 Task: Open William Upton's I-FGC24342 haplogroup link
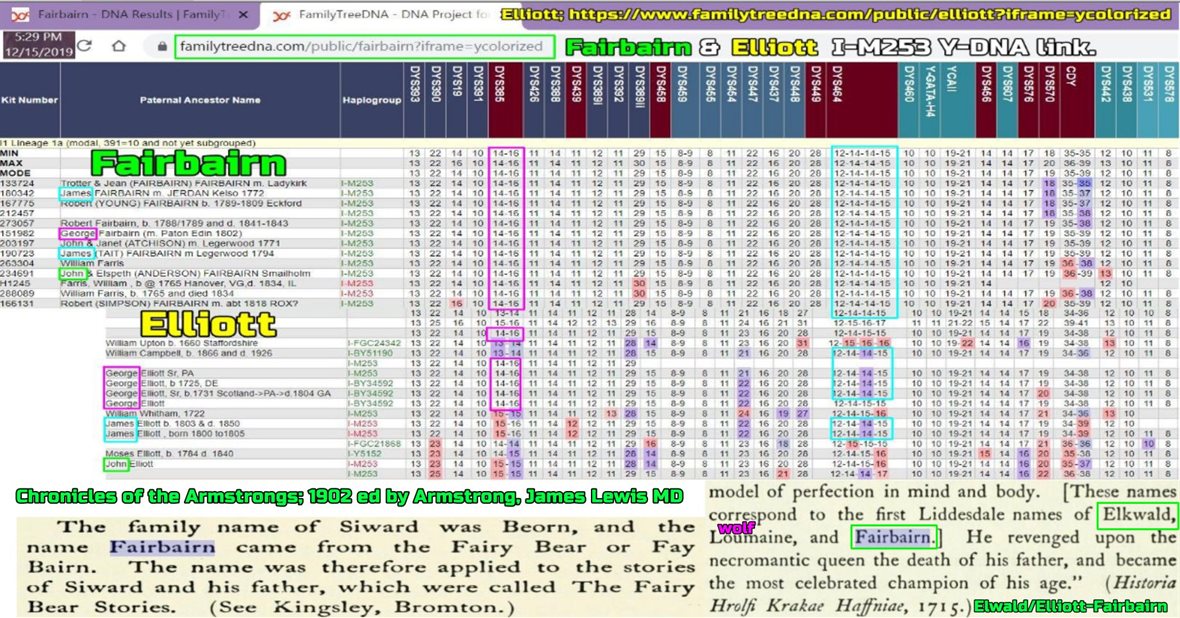point(373,343)
